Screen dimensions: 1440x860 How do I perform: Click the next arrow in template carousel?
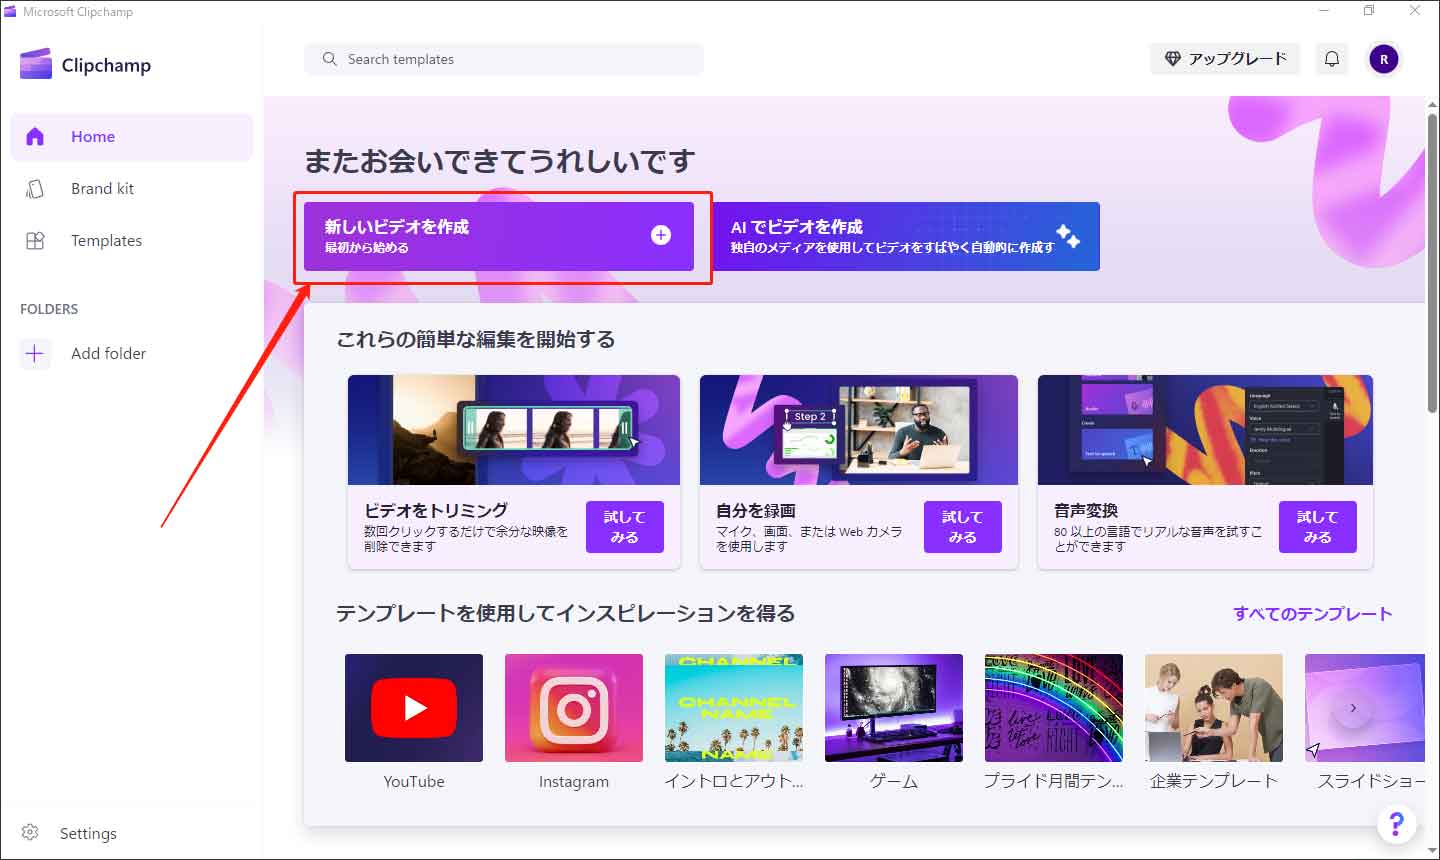[1353, 708]
